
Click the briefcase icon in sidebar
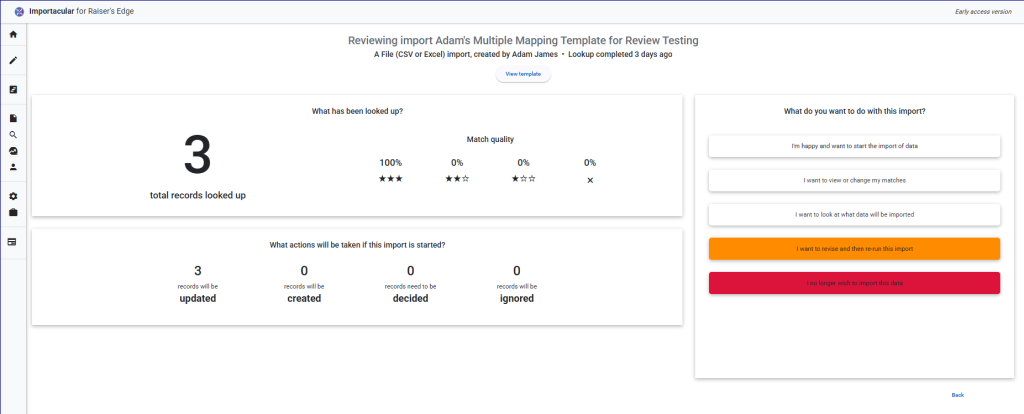(13, 212)
